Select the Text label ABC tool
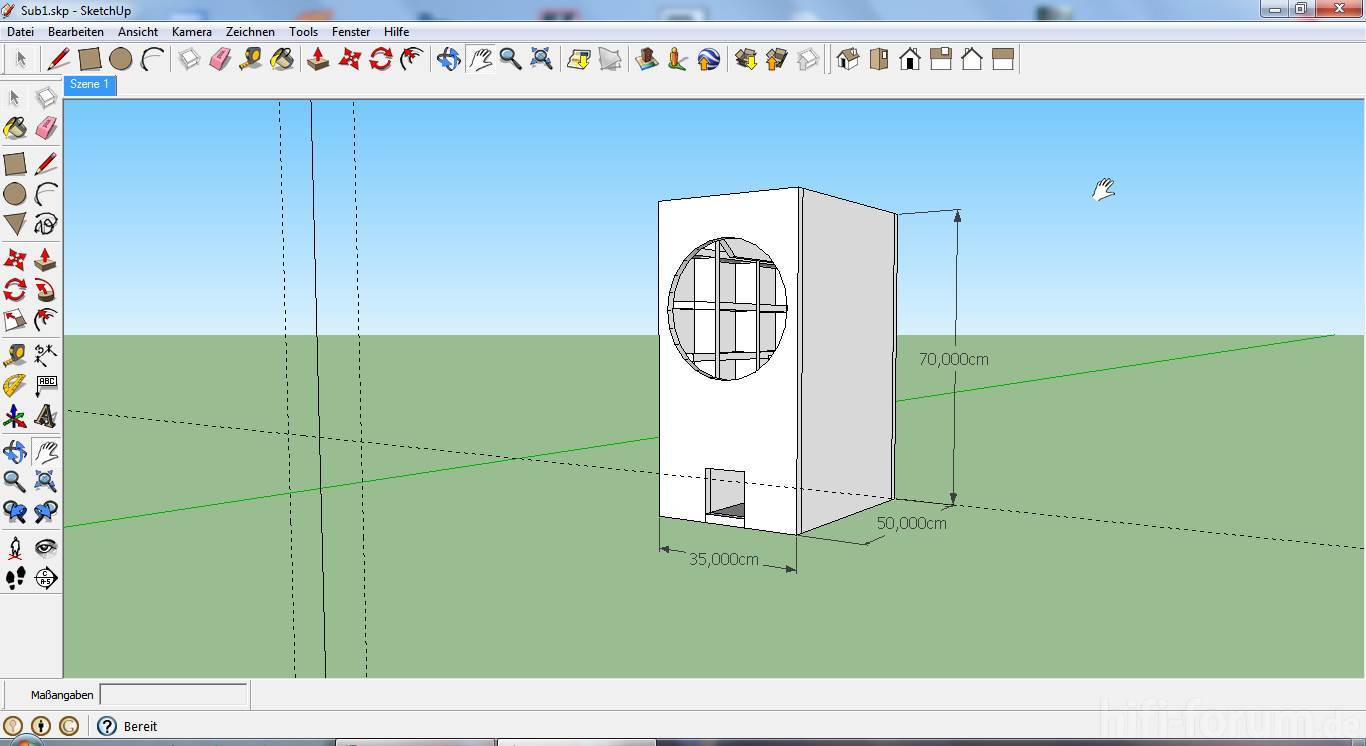This screenshot has height=746, width=1366. [x=46, y=385]
